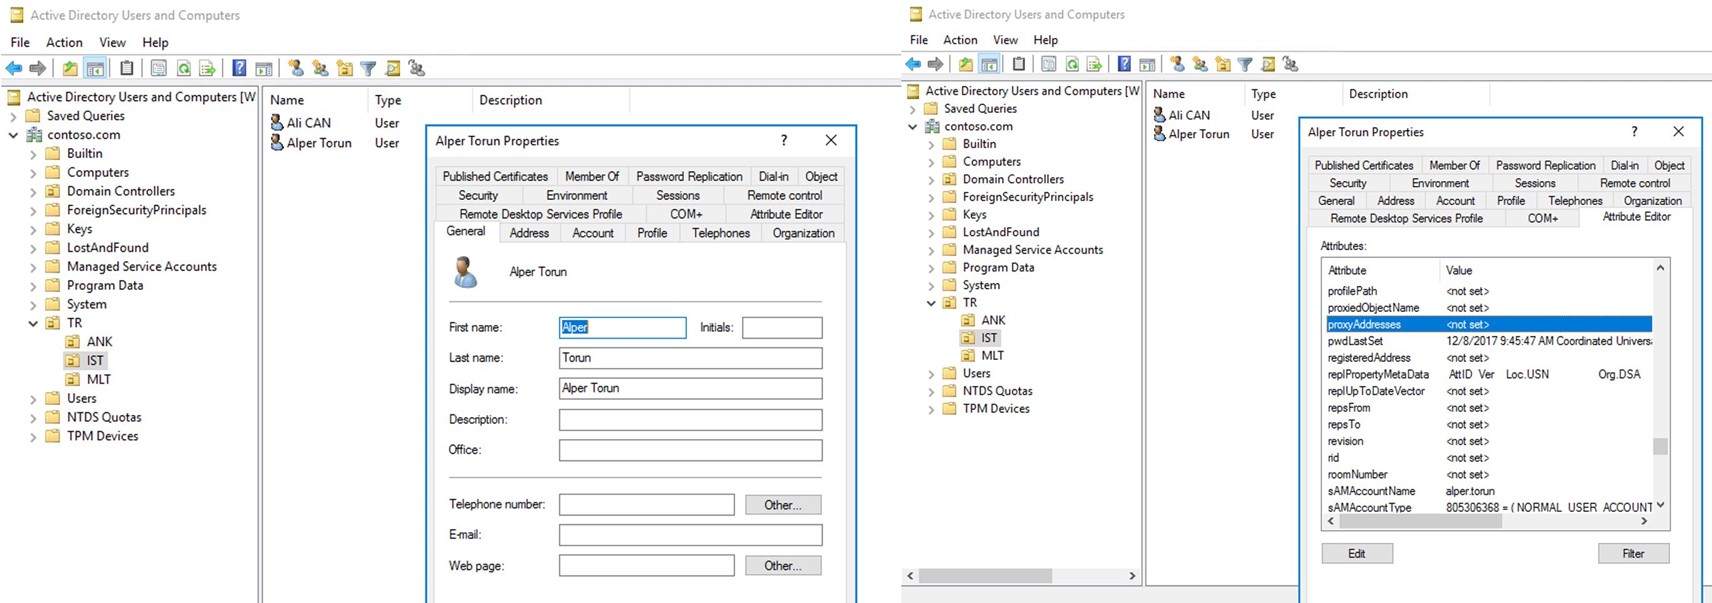1712x603 pixels.
Task: Expand Saved Queries node in left window tree
Action: click(x=14, y=116)
